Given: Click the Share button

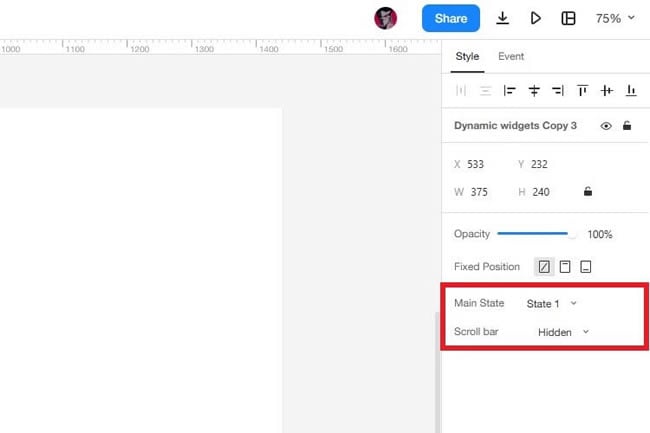Looking at the screenshot, I should click(x=451, y=18).
